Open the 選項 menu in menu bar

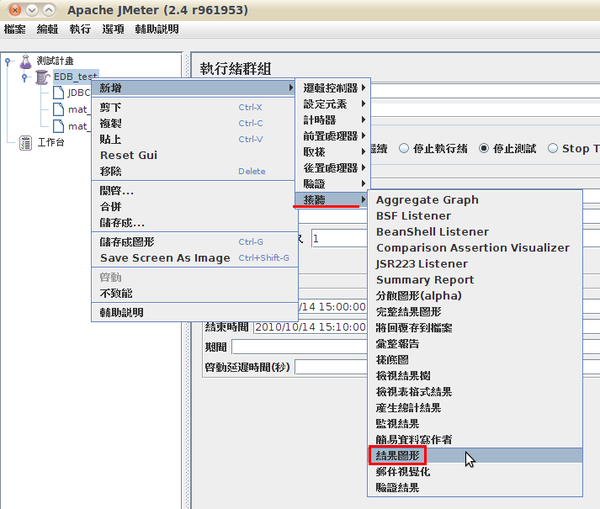click(x=113, y=29)
